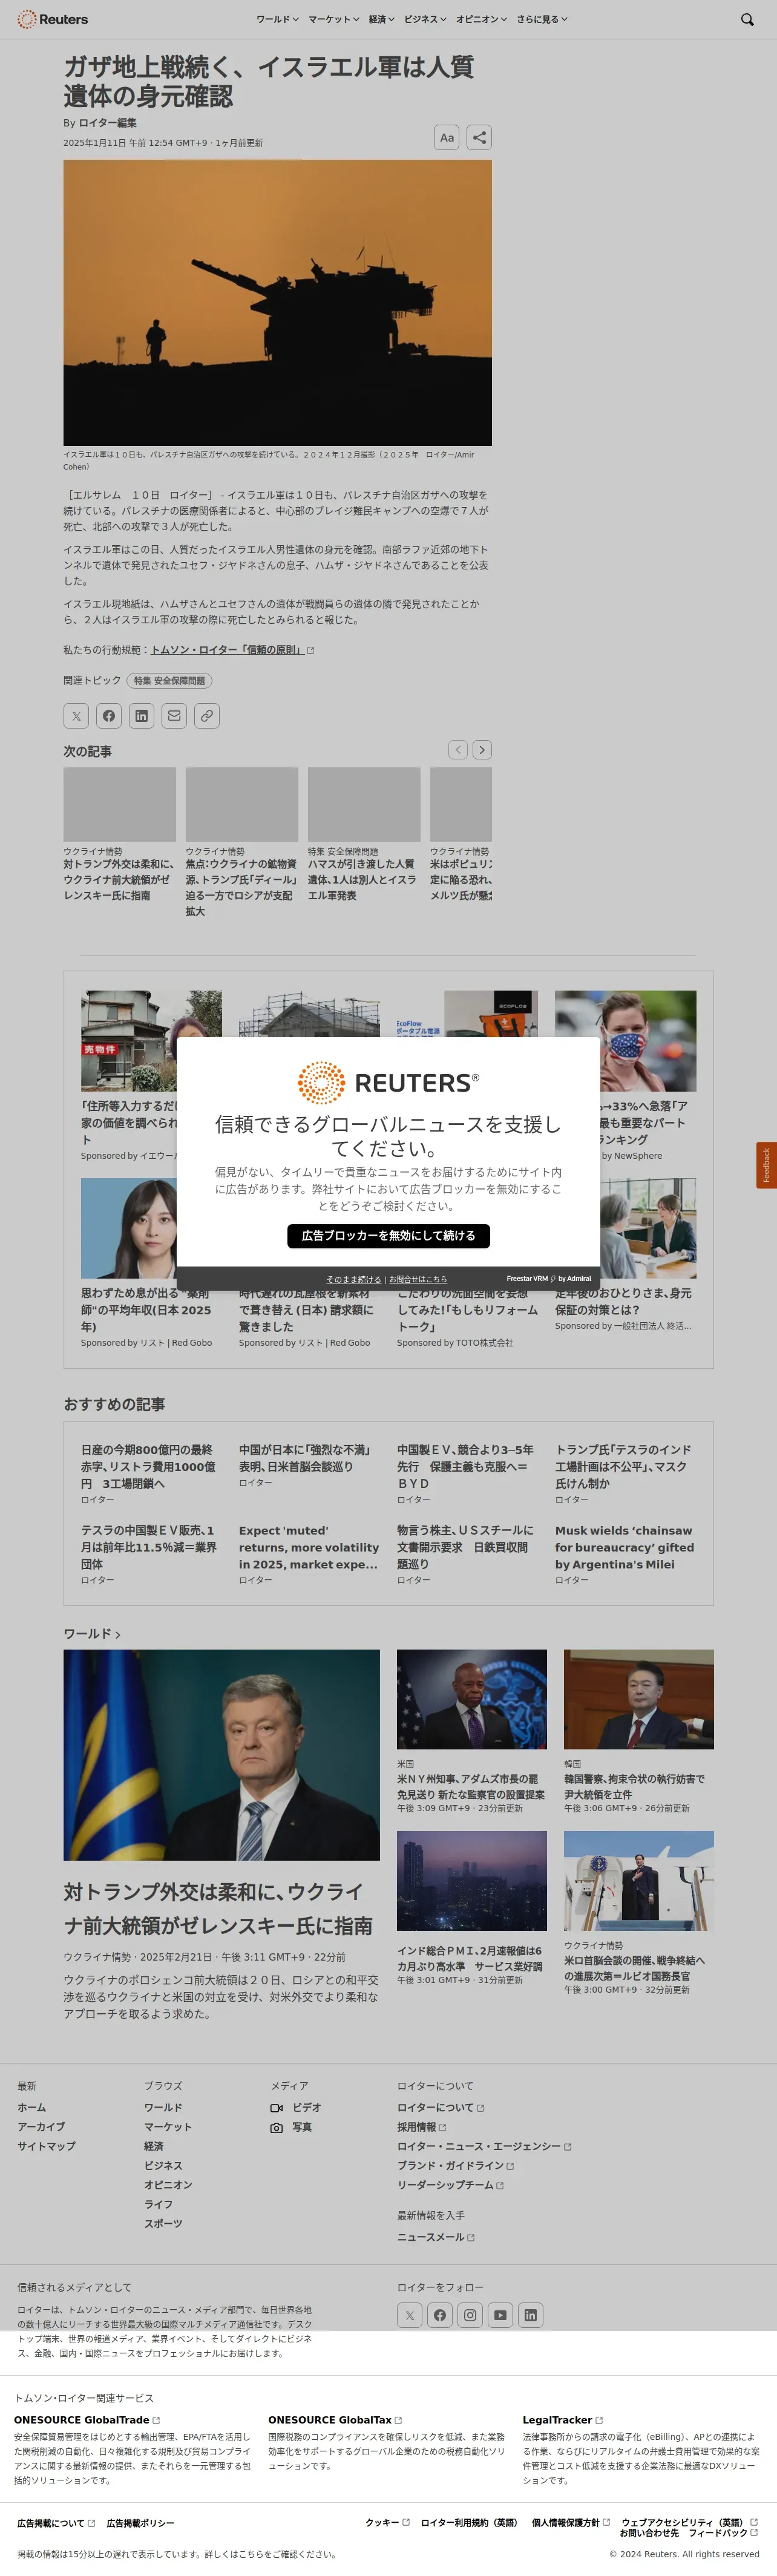Viewport: 777px width, 2576px height.
Task: Open footer サイトマップ link
Action: pyautogui.click(x=46, y=2146)
